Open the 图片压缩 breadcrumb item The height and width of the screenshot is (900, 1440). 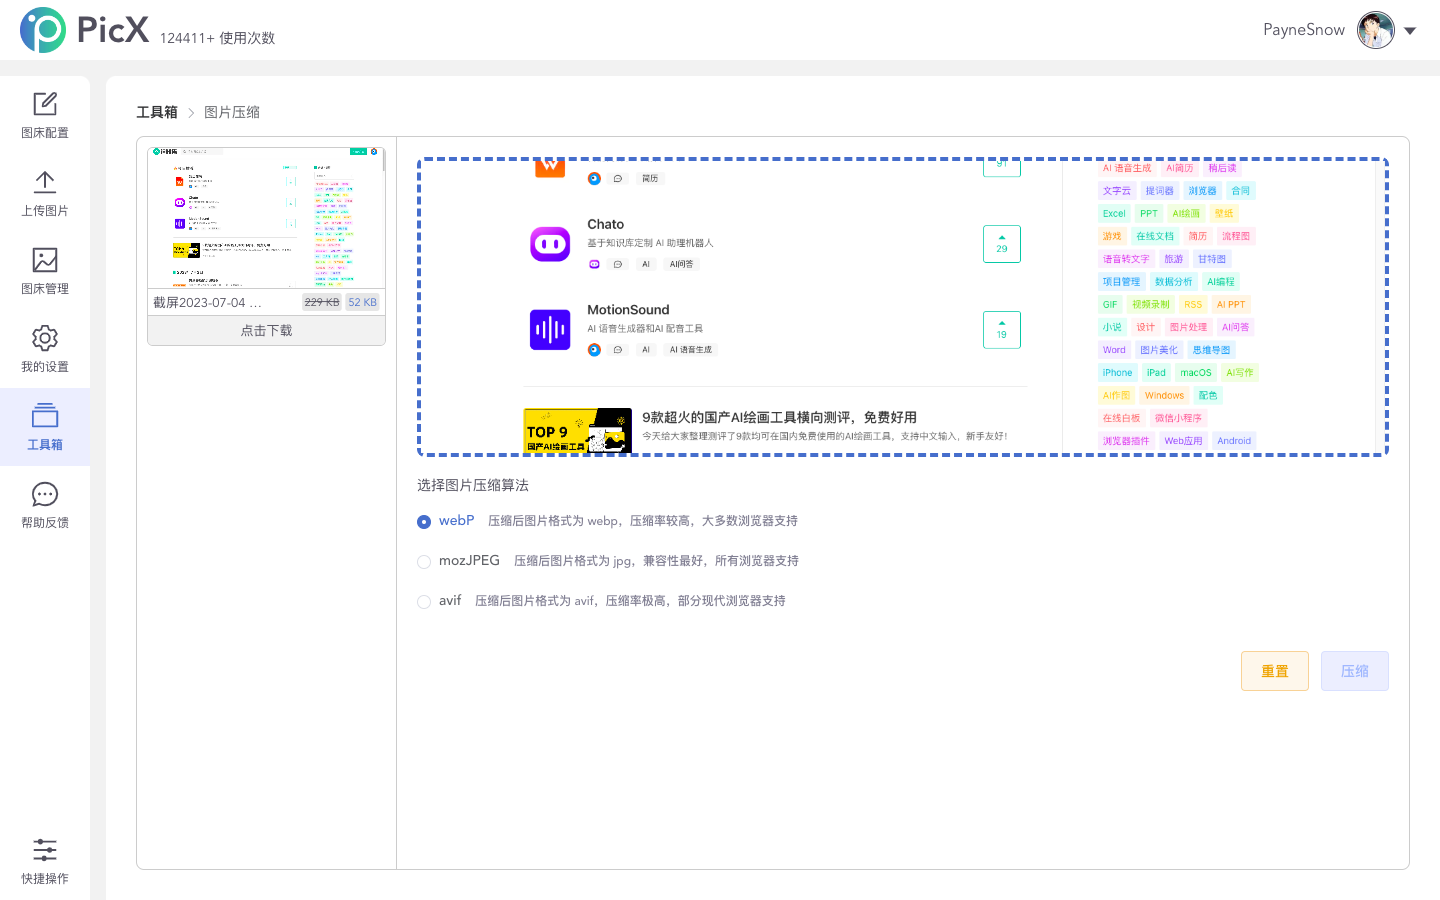point(232,111)
